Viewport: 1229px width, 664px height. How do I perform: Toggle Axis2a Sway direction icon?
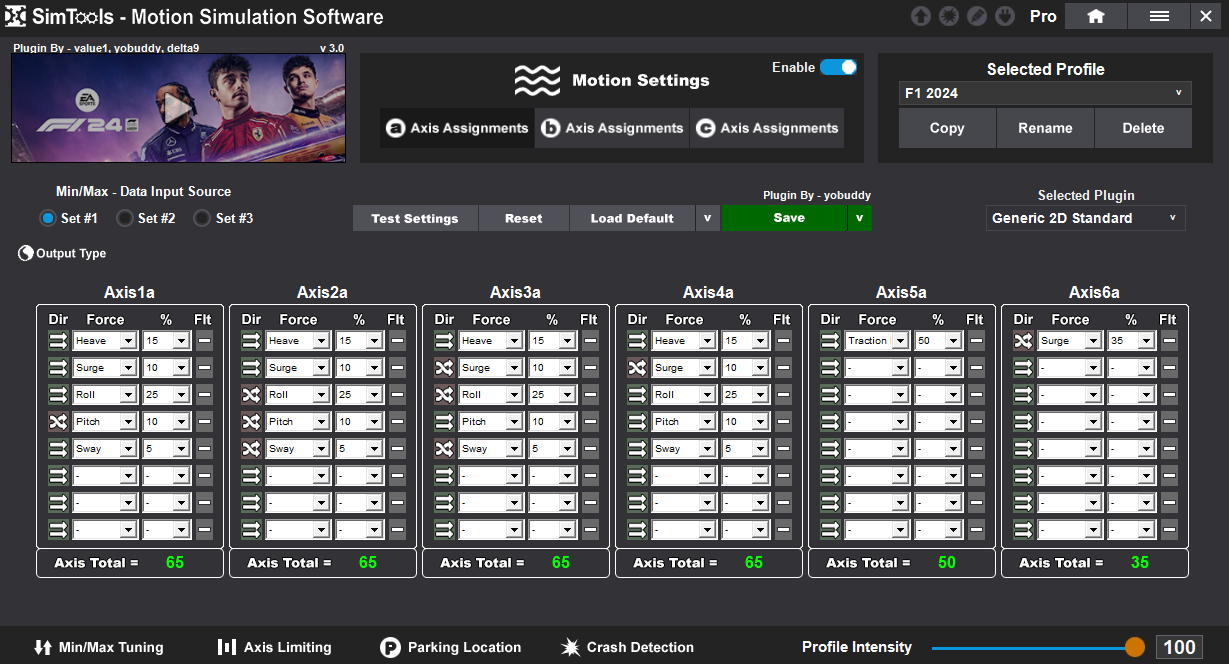pyautogui.click(x=251, y=449)
